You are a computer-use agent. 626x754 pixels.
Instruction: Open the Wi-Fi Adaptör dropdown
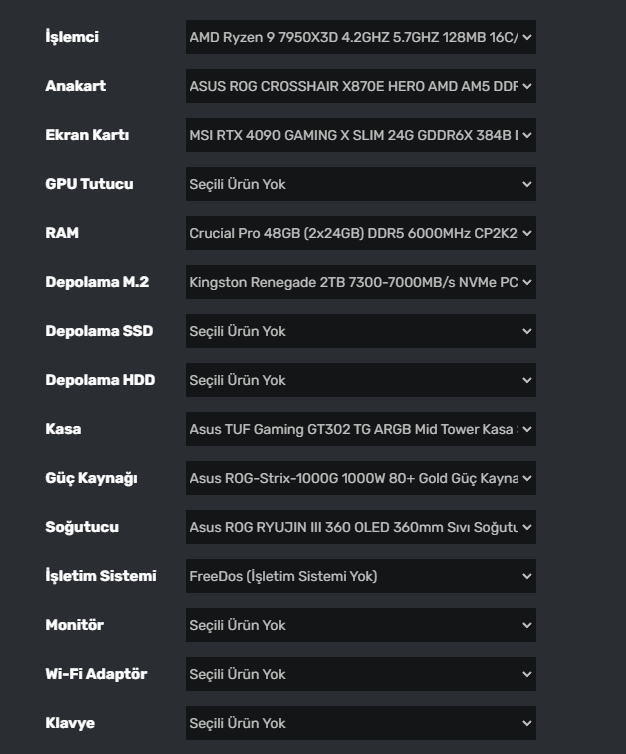point(360,675)
